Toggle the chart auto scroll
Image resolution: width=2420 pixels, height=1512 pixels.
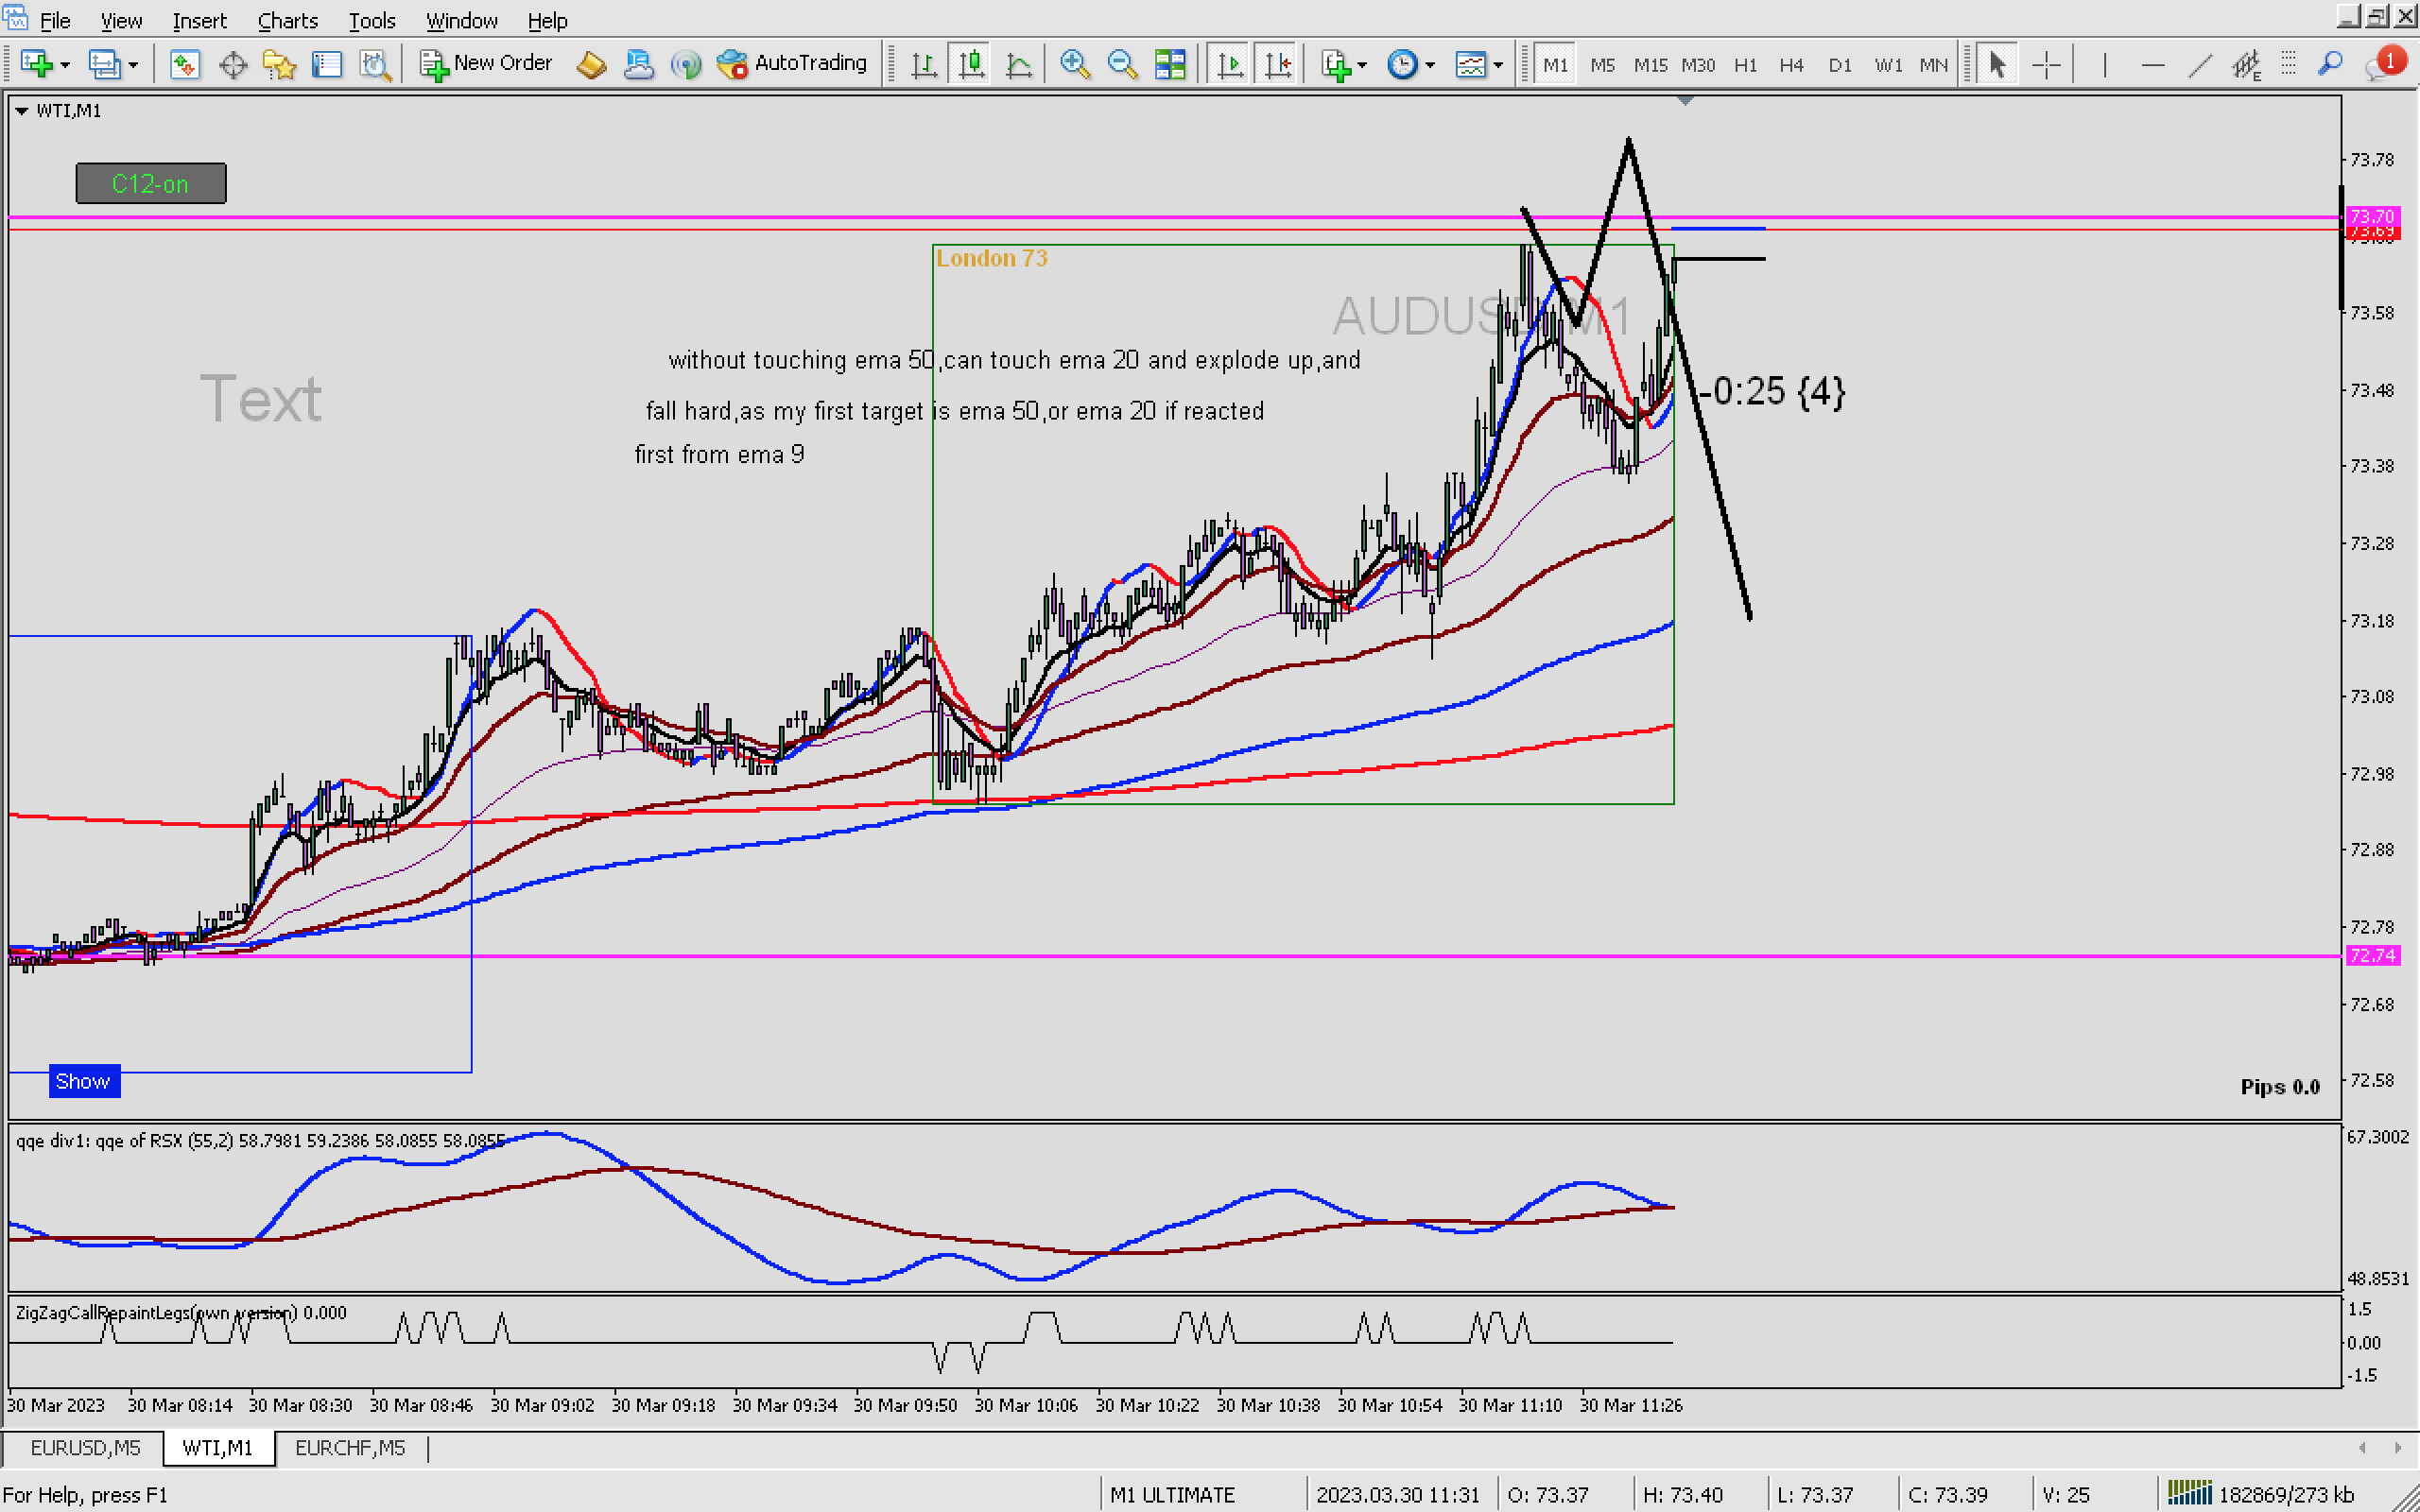click(x=1229, y=65)
